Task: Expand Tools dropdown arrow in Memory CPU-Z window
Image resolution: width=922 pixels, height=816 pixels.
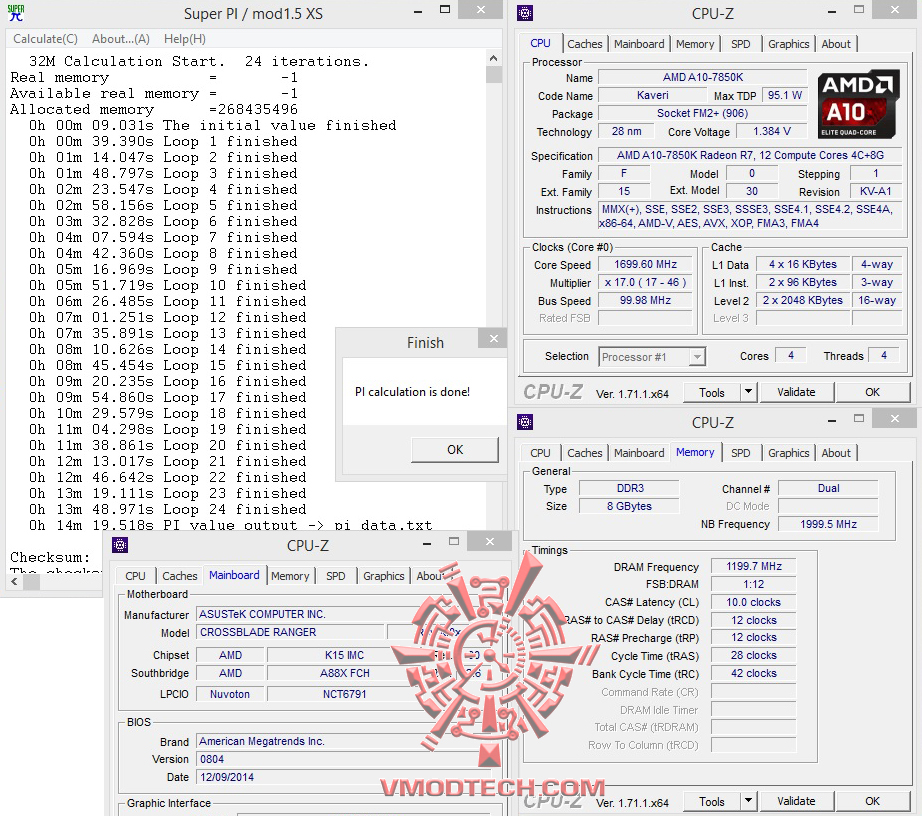Action: tap(748, 801)
